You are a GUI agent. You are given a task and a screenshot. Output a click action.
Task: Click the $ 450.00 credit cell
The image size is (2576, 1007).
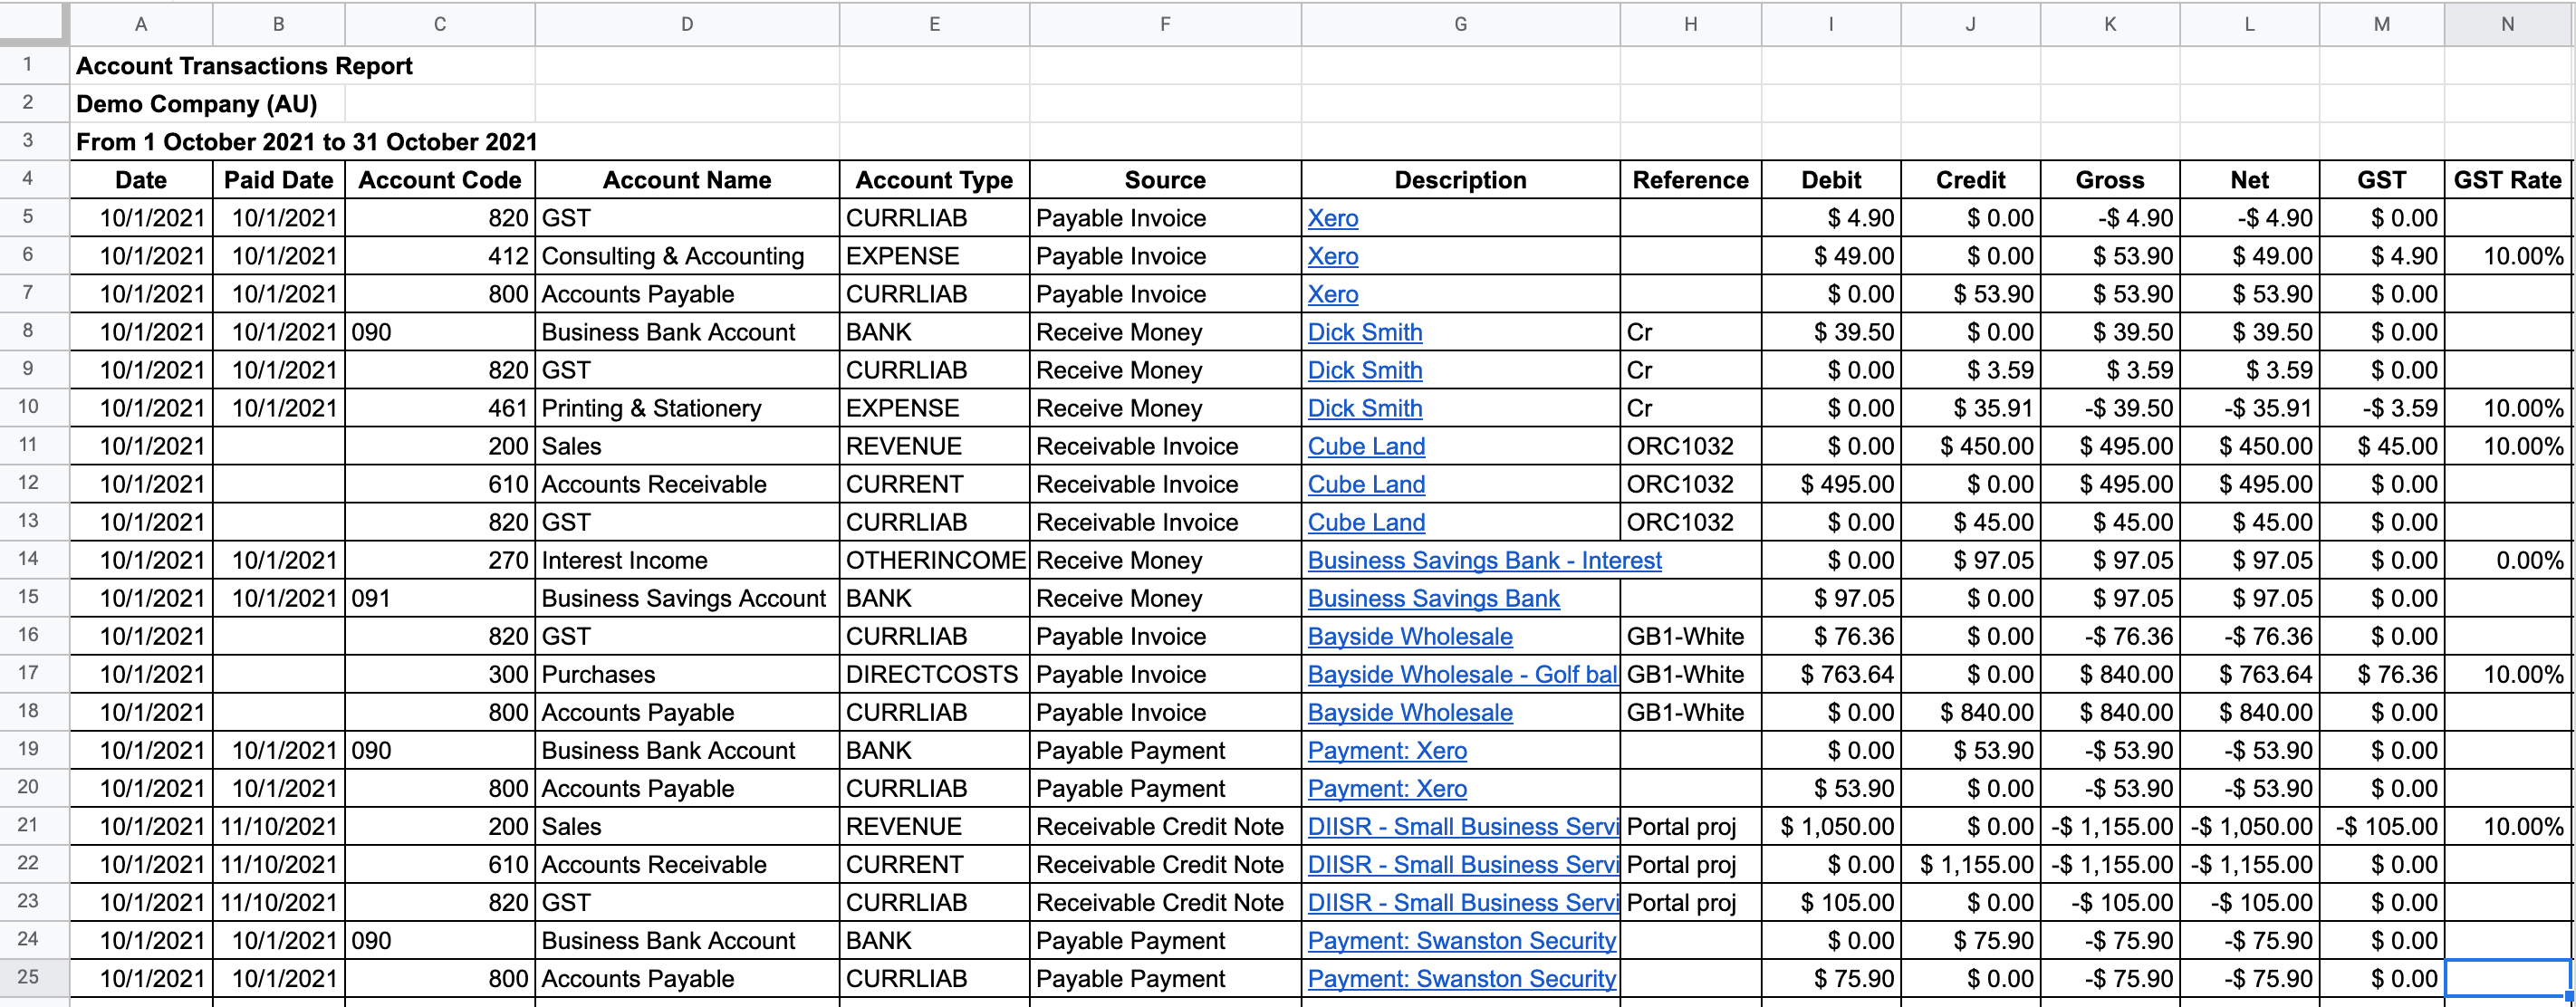(x=1970, y=446)
